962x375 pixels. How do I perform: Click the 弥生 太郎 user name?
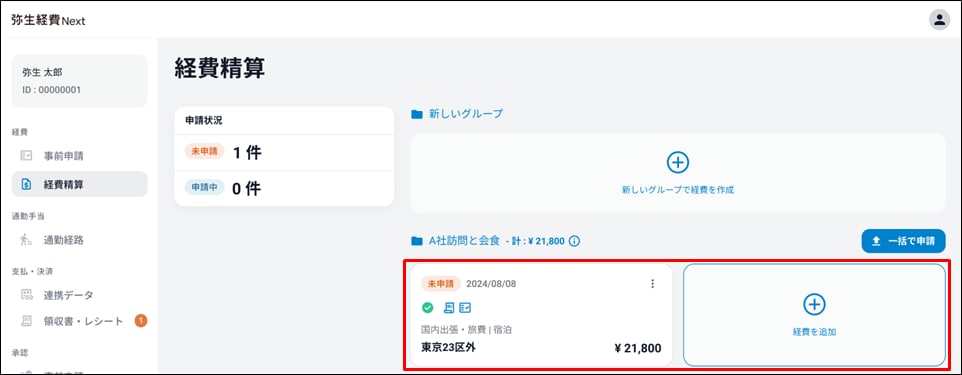point(42,72)
